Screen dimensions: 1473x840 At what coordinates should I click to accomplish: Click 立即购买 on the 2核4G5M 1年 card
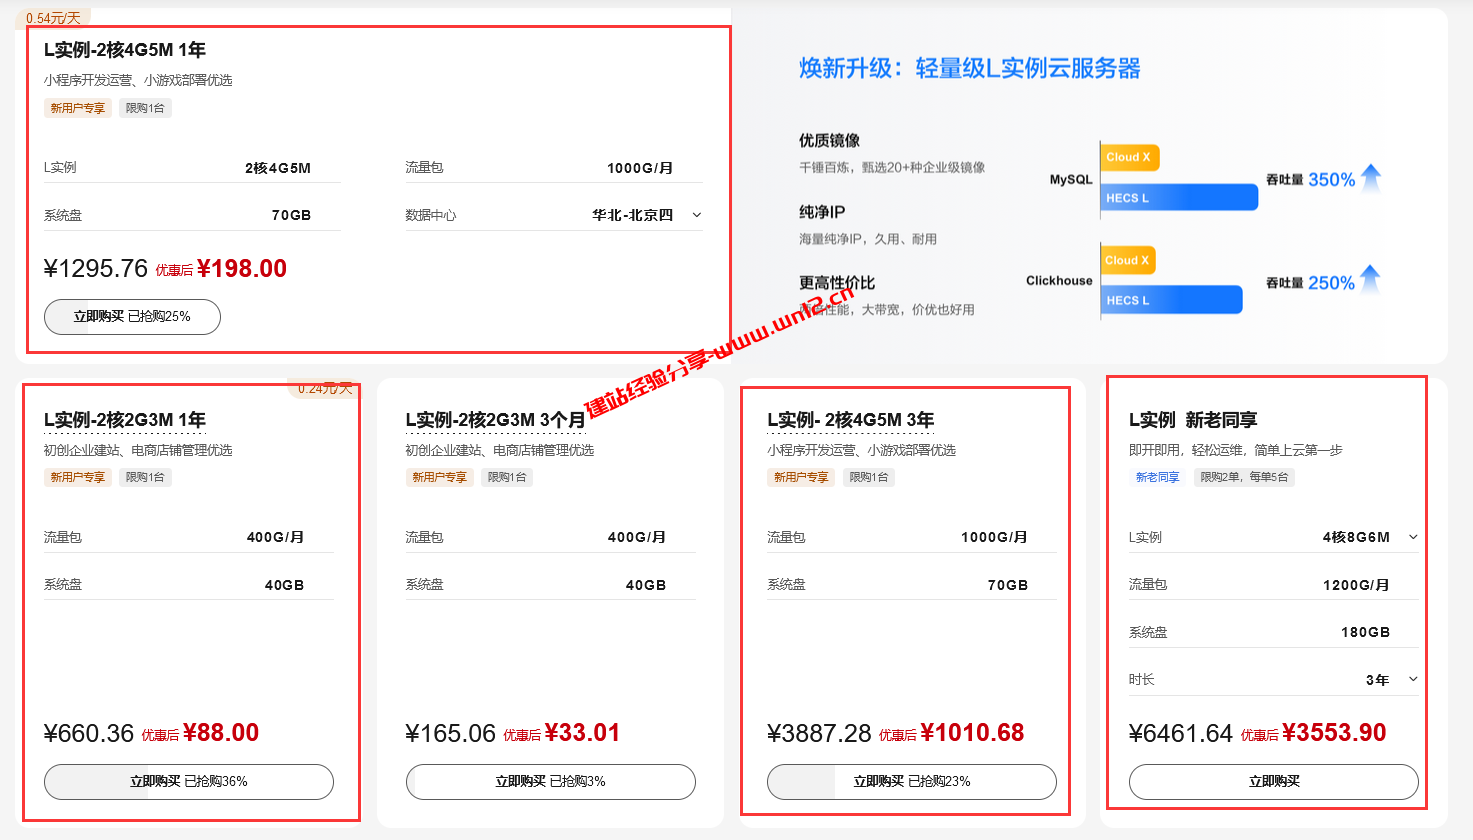[131, 317]
